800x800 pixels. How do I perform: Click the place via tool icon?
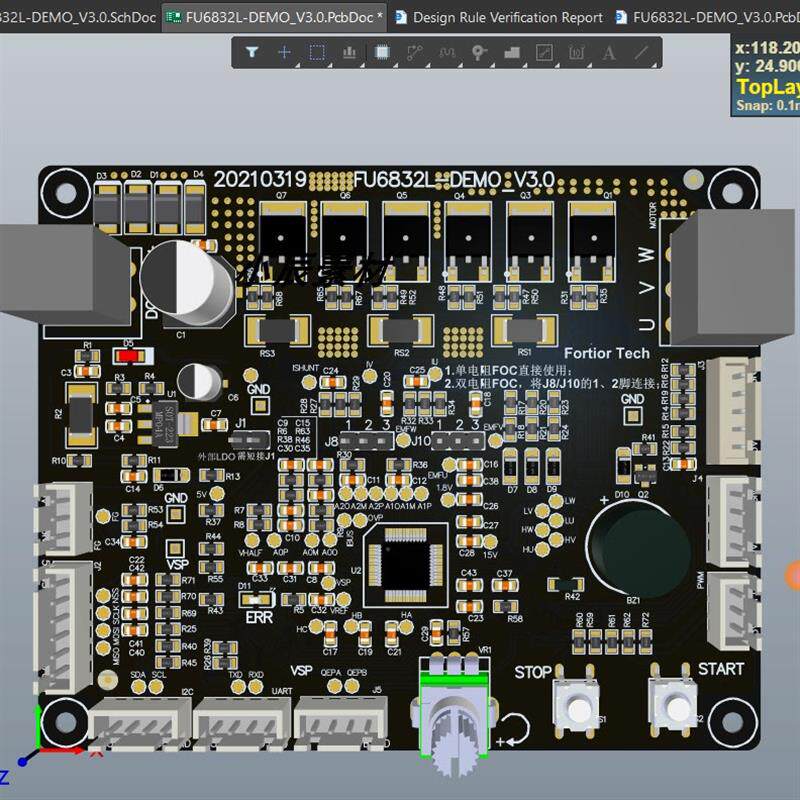478,50
